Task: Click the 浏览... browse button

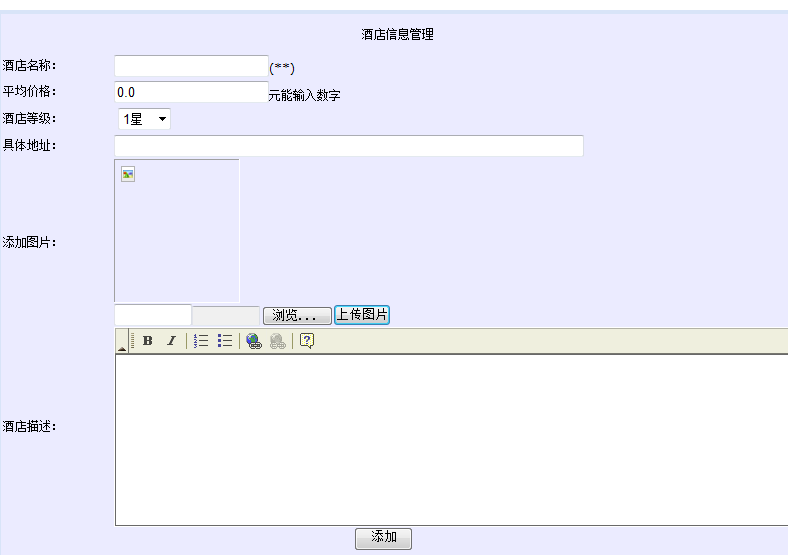Action: (x=297, y=316)
